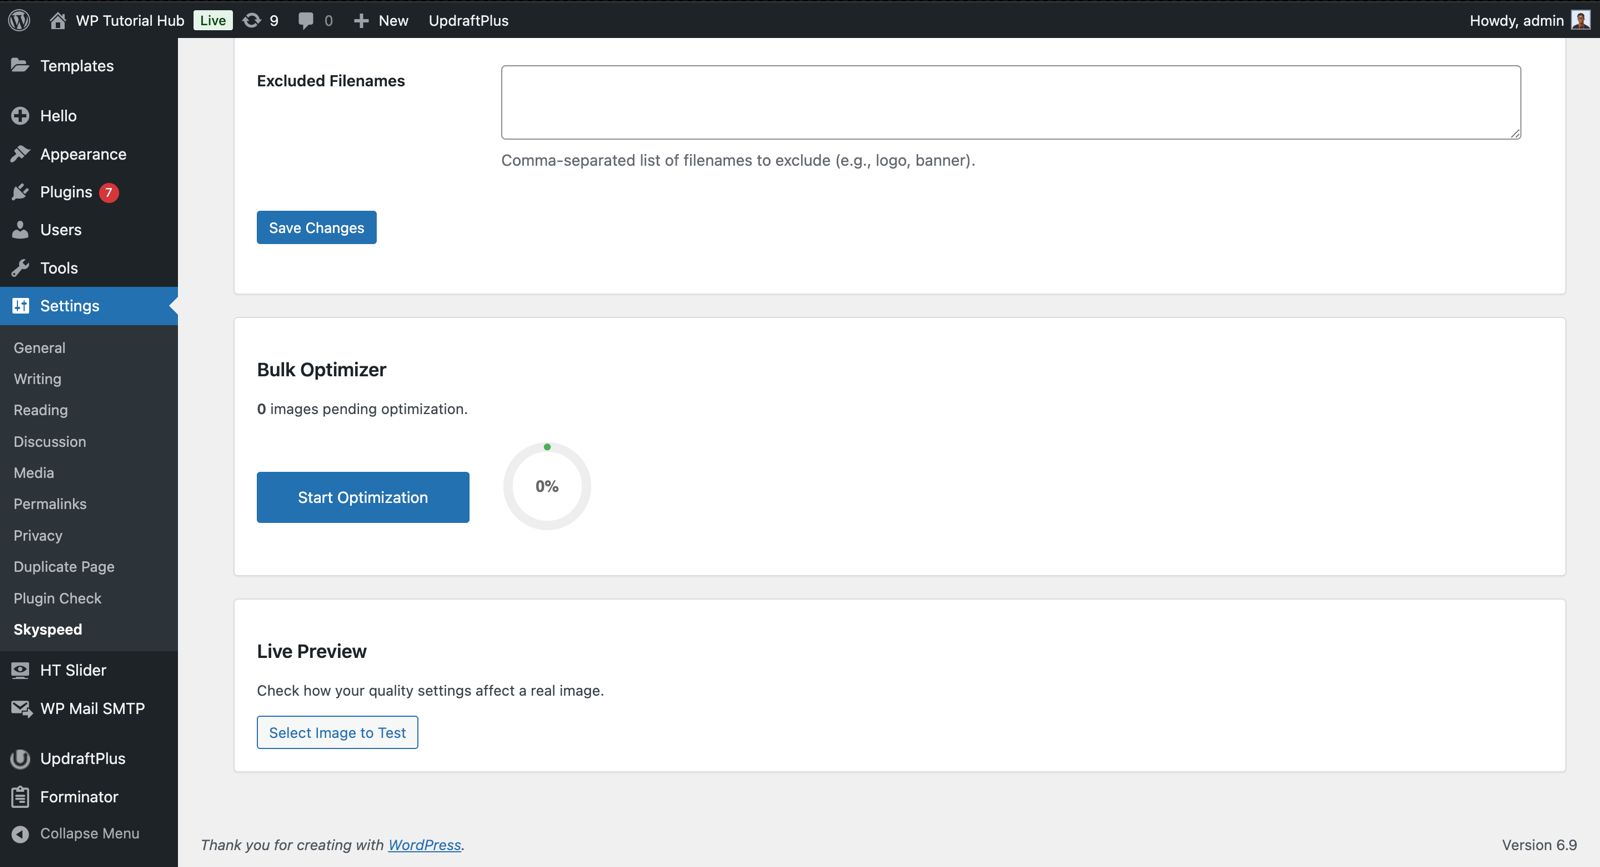The width and height of the screenshot is (1600, 867).
Task: Click the Tools wrench icon
Action: pos(20,268)
